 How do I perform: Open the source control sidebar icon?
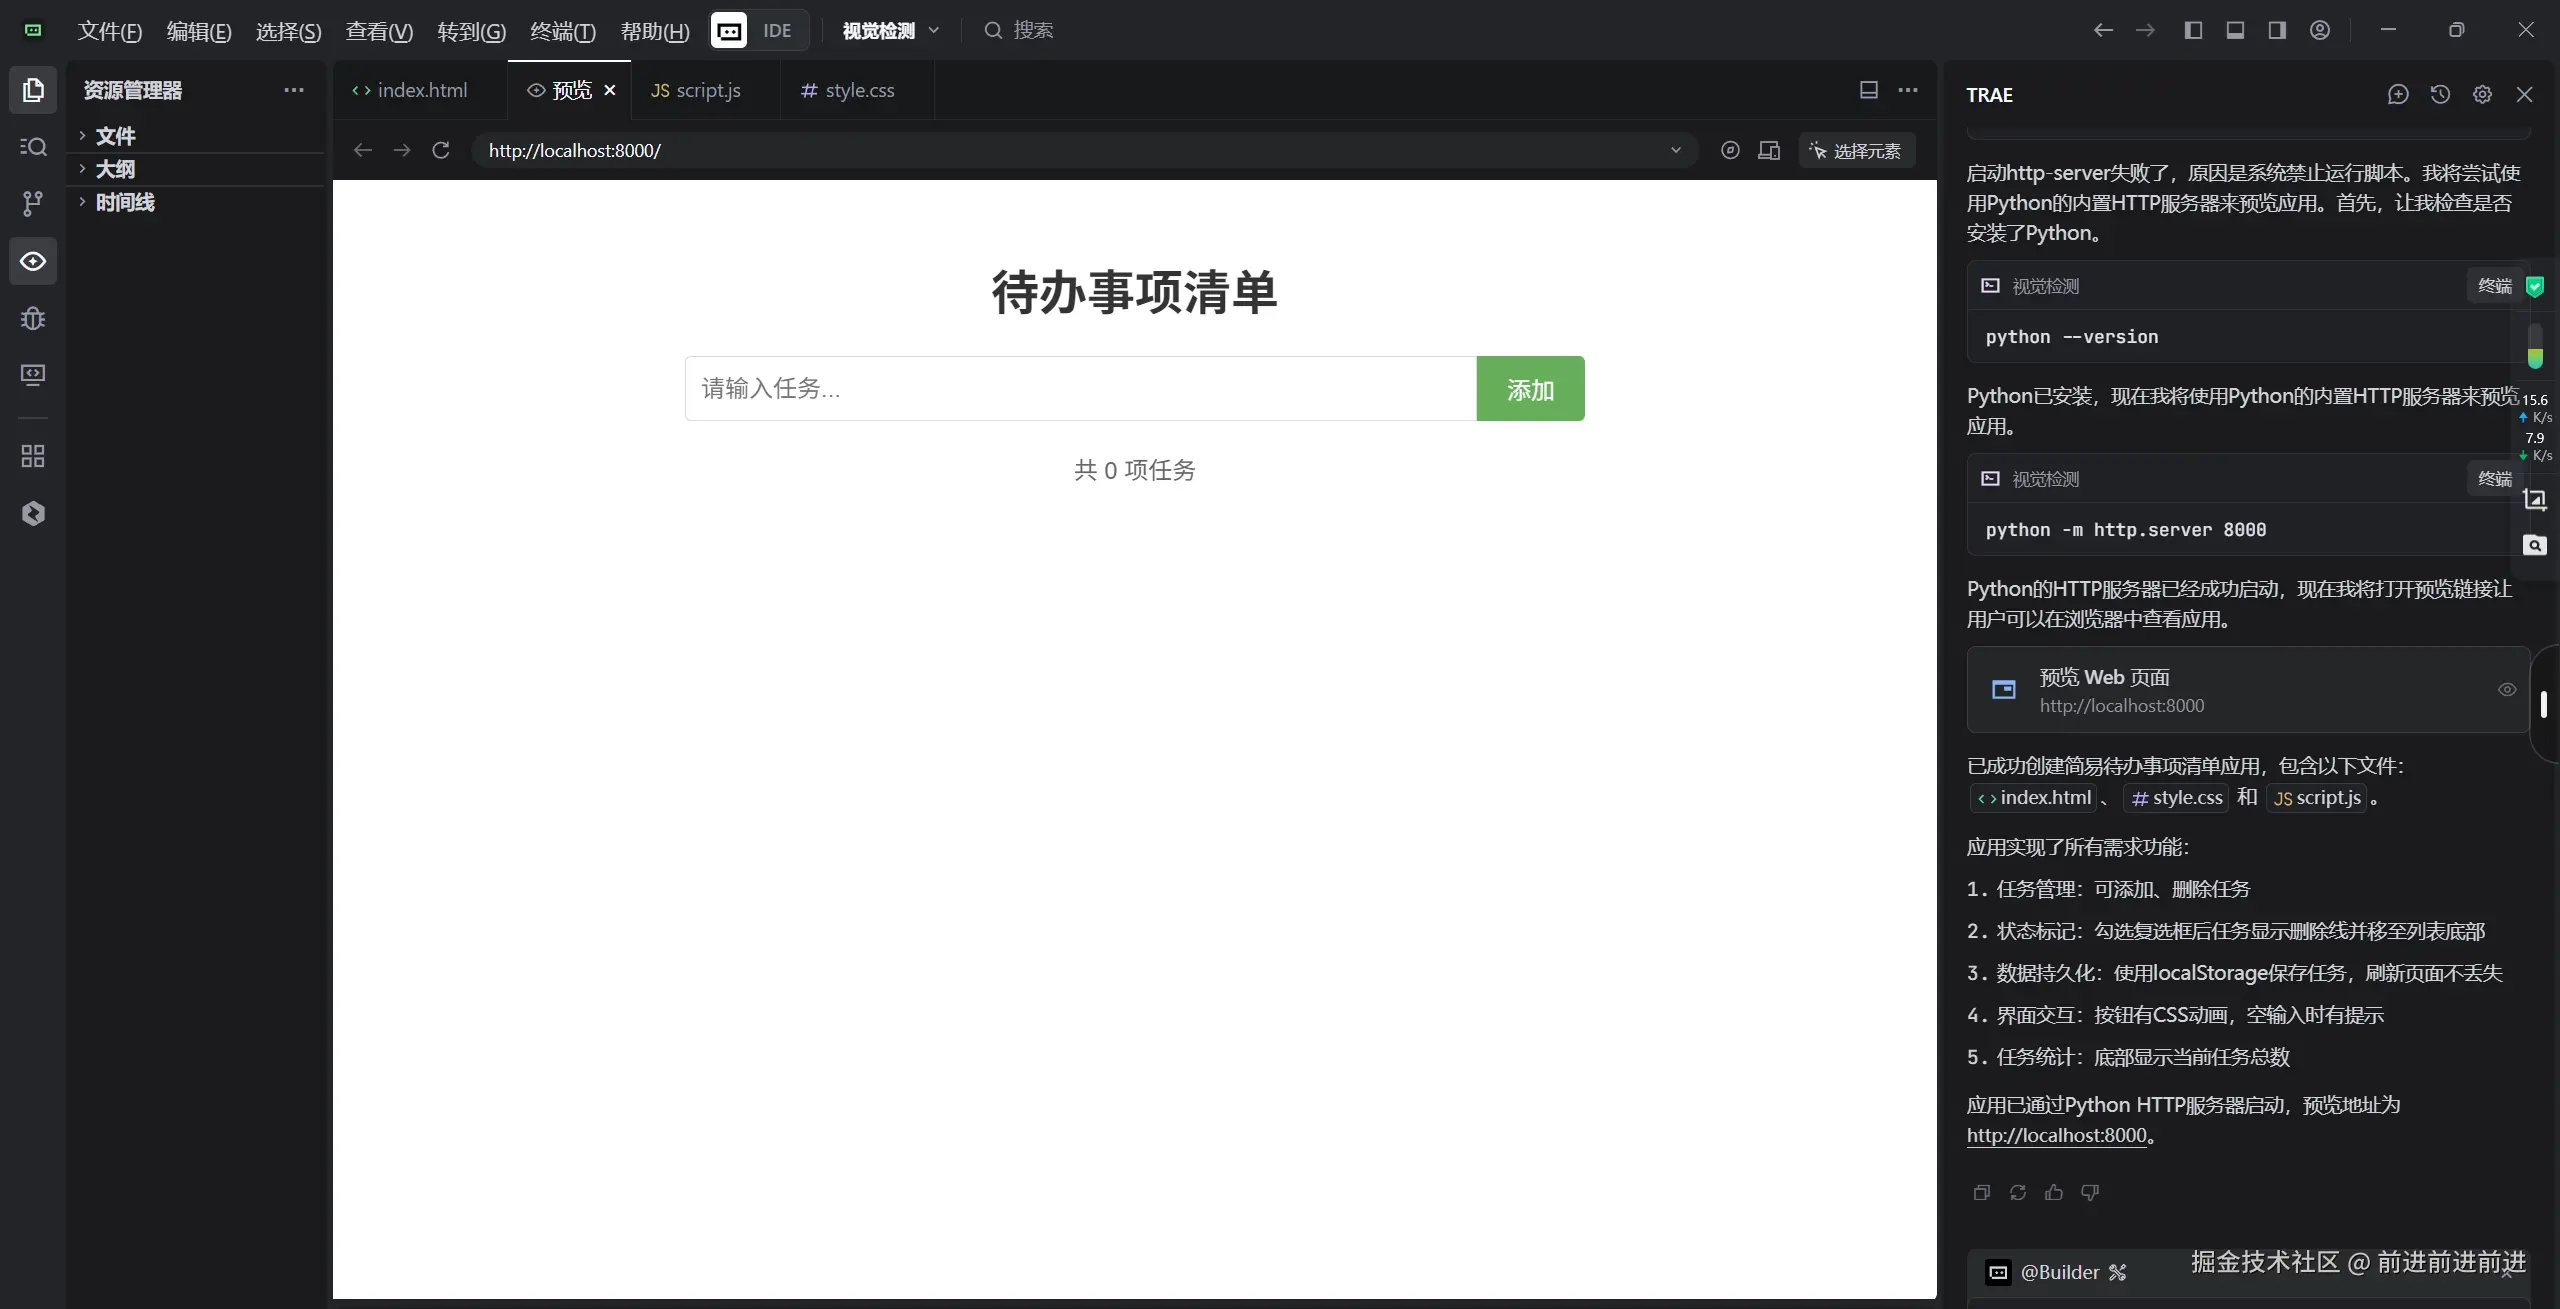click(x=32, y=204)
